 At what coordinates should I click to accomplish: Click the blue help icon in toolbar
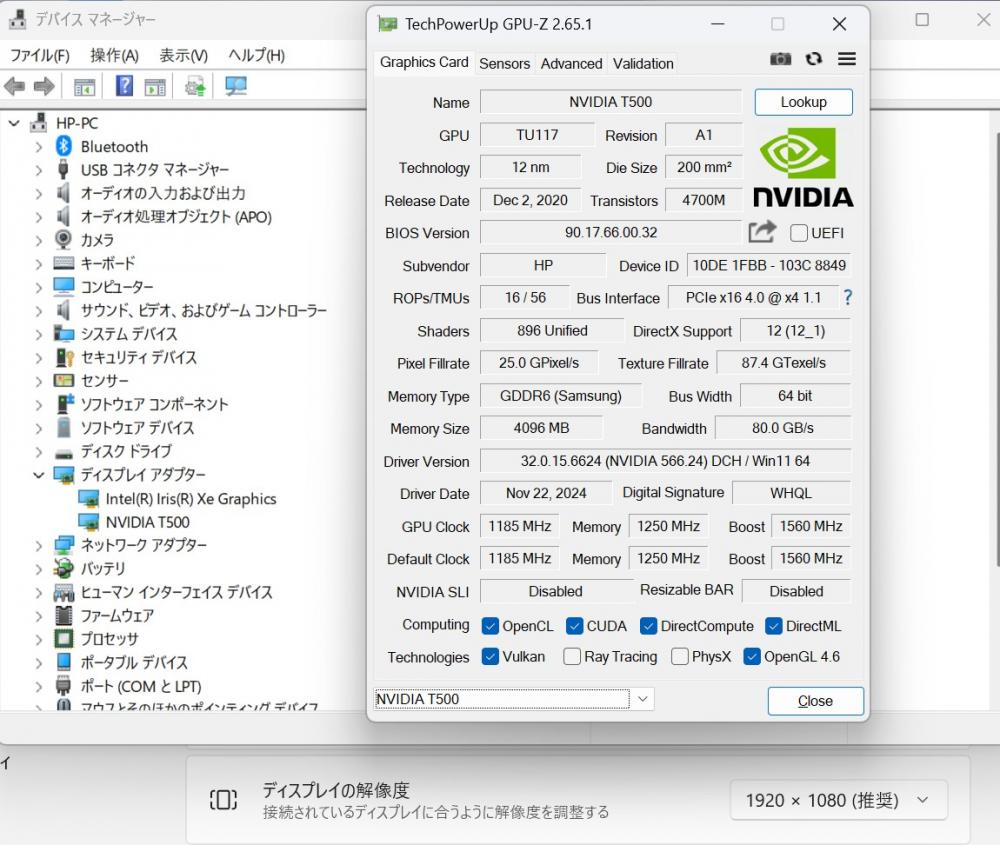[124, 85]
